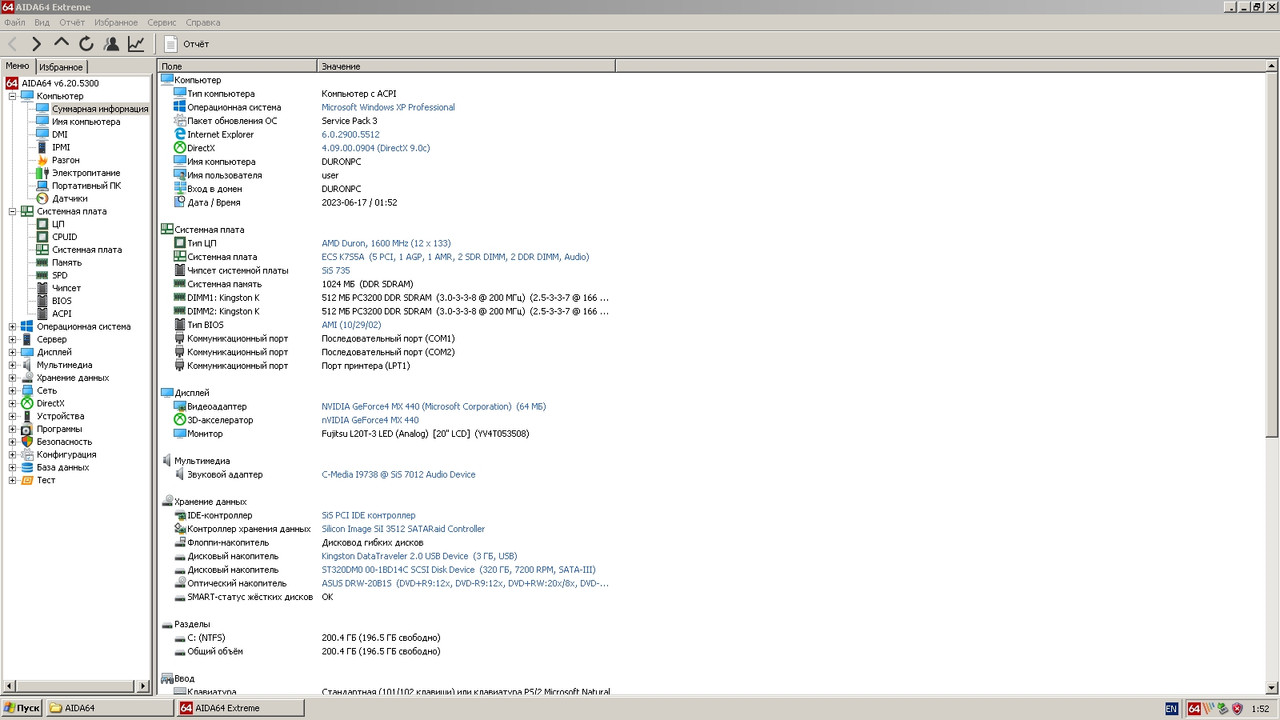Open the DMI page in the tree

60,134
